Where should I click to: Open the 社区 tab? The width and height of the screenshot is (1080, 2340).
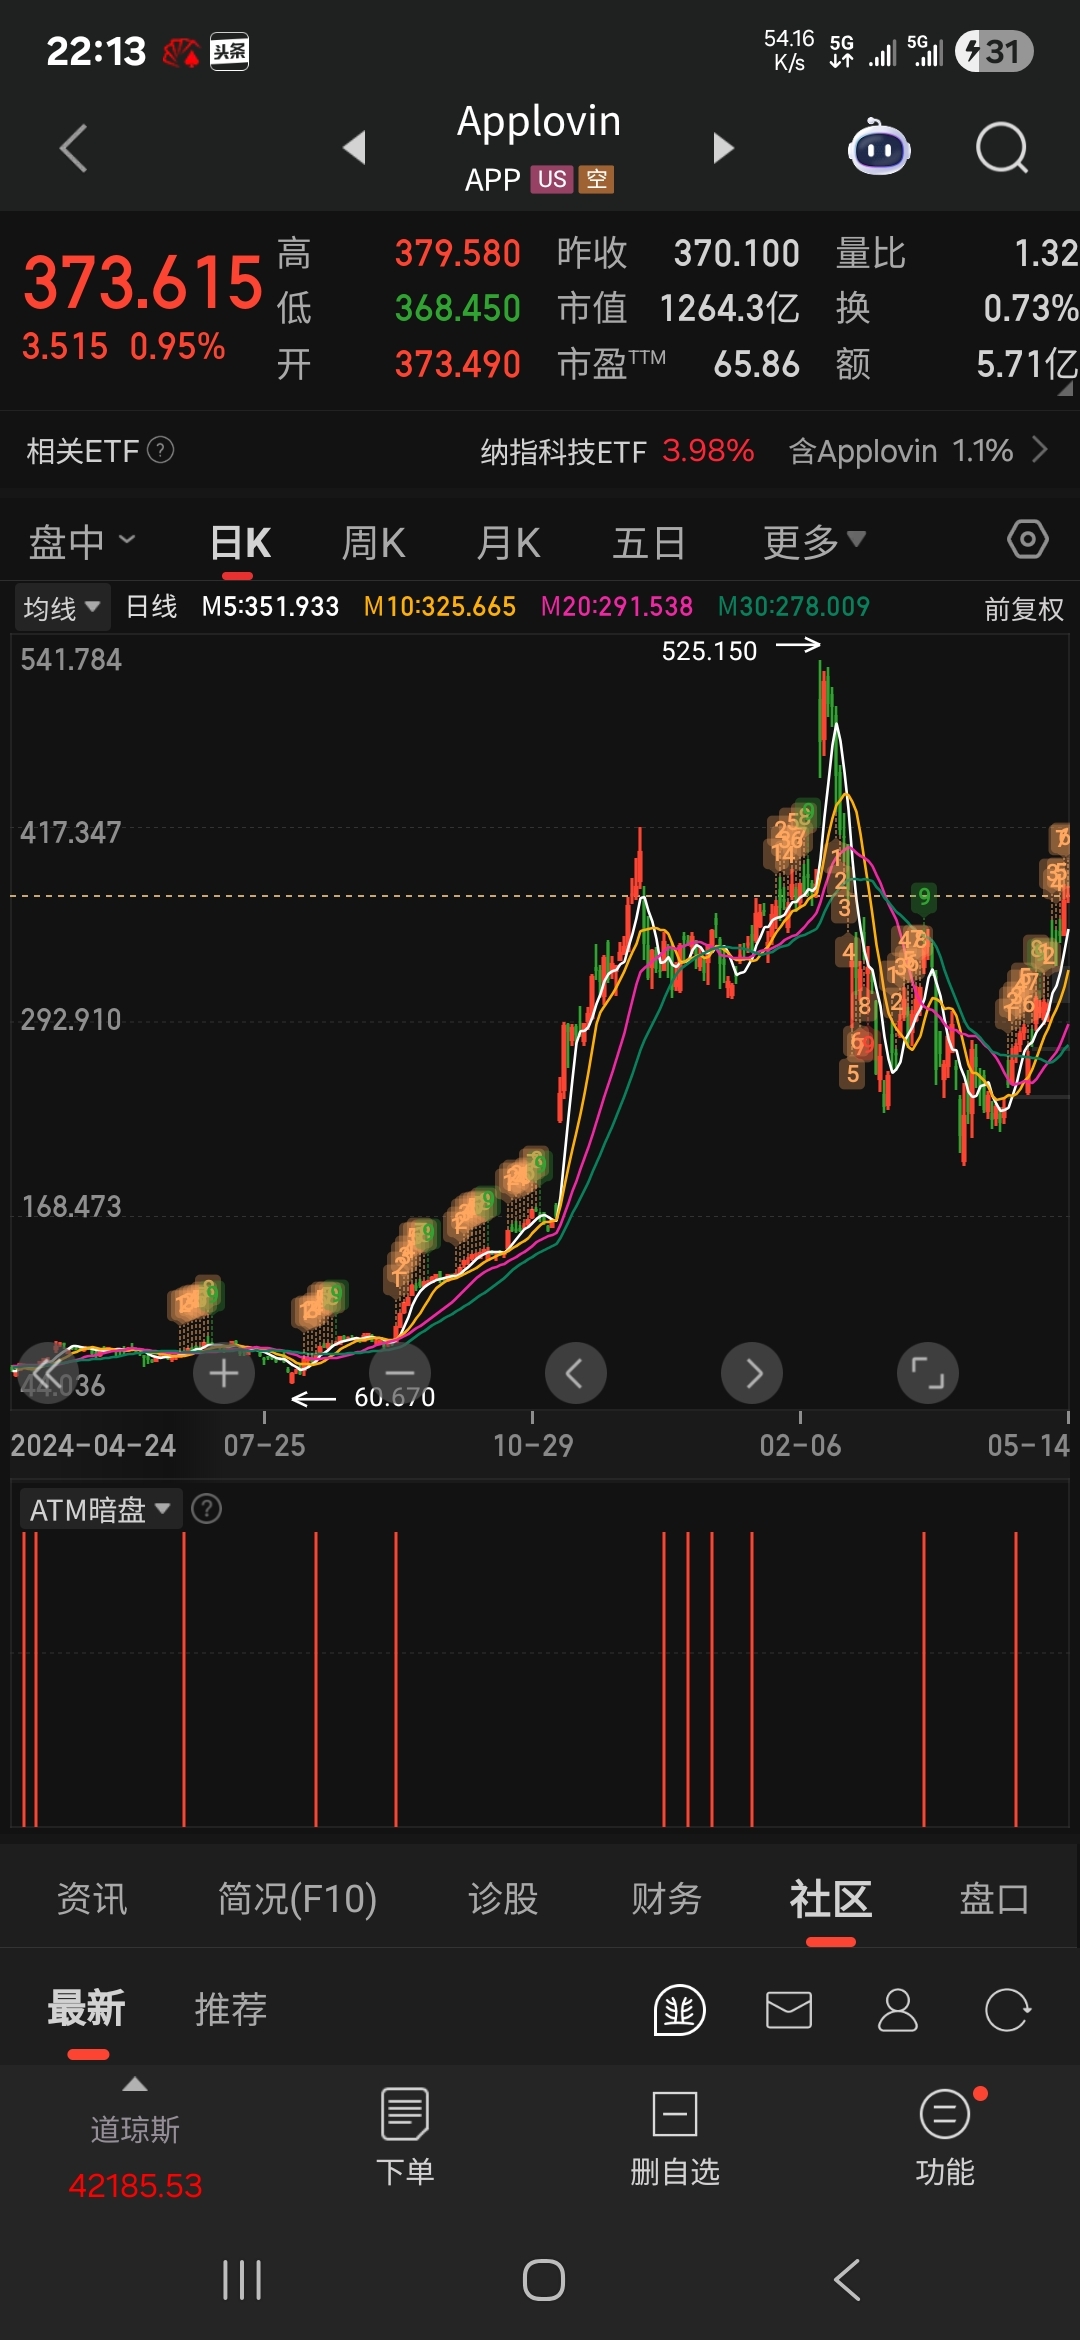(830, 1898)
